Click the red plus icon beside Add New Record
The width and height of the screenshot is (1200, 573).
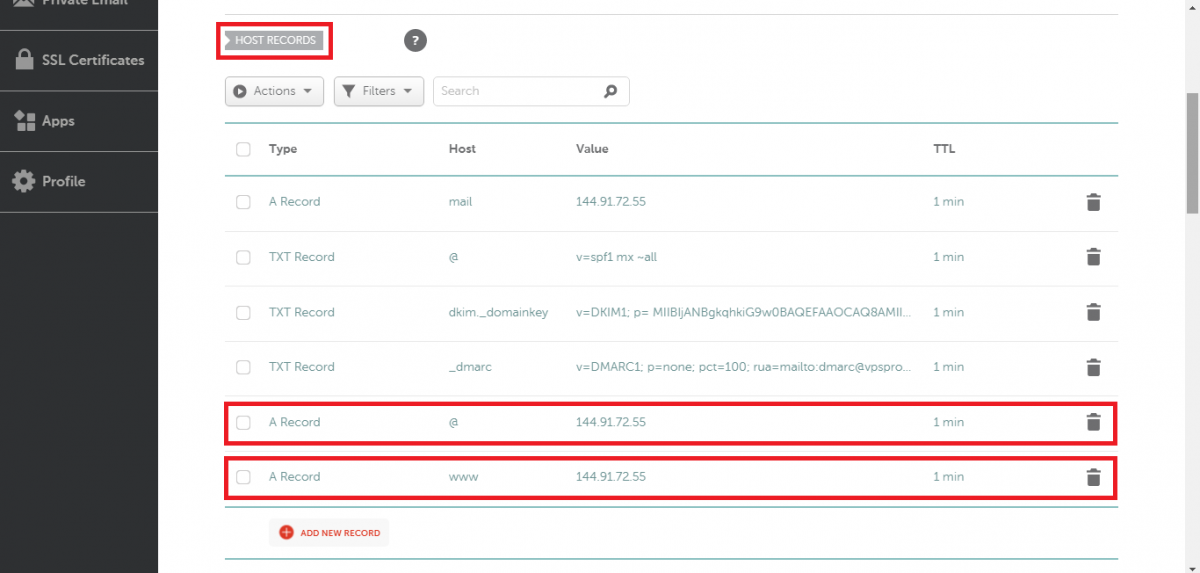pos(286,533)
